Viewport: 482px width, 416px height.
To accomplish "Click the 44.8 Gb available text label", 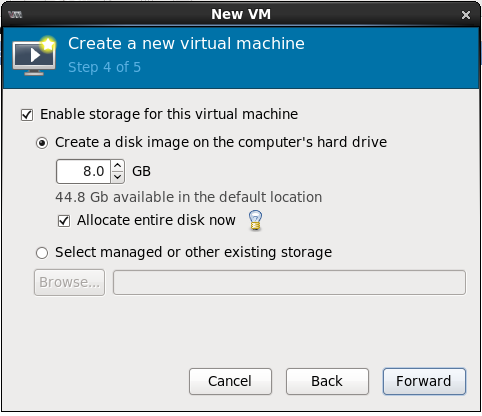I will pos(189,197).
